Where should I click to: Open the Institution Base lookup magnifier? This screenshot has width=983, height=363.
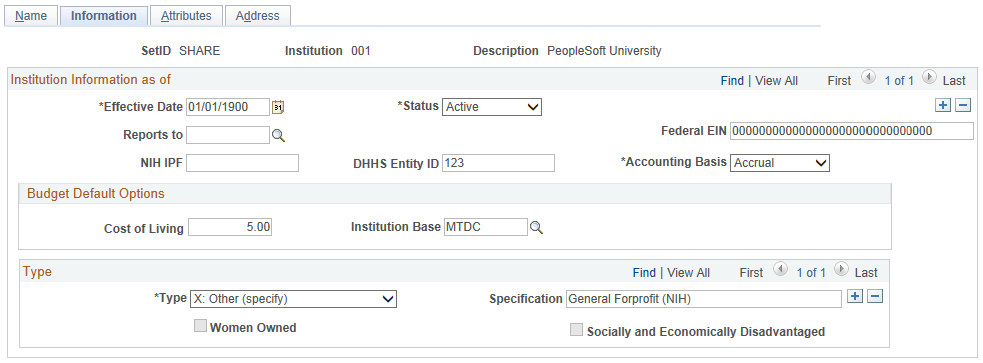[536, 228]
